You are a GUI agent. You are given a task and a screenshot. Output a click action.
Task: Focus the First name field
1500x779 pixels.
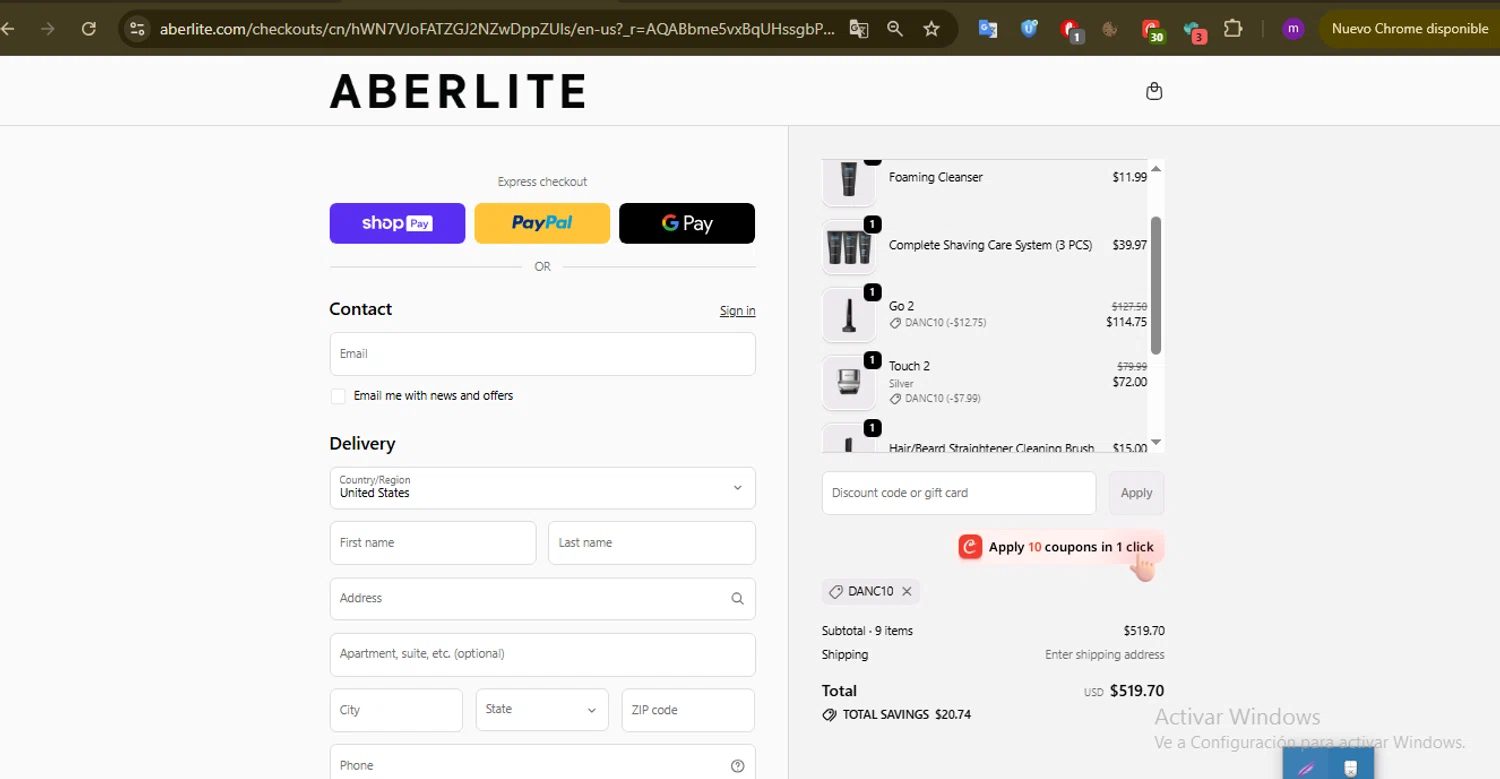tap(433, 543)
